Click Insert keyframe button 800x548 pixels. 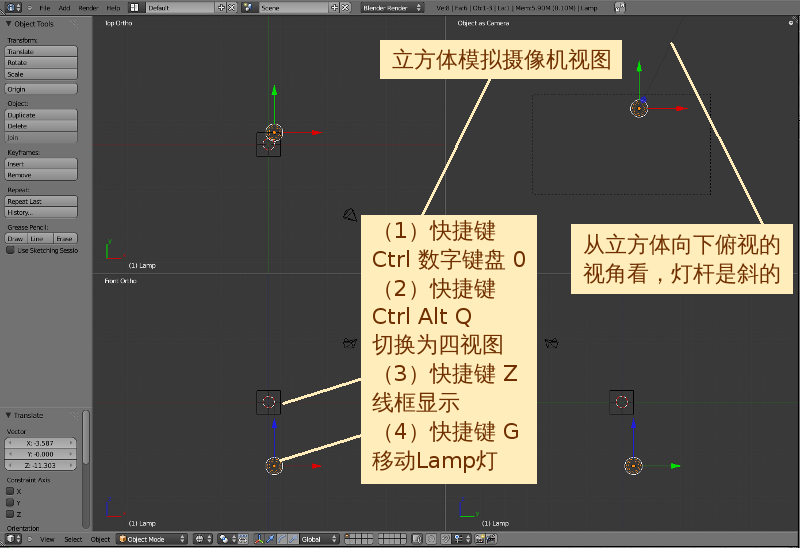(41, 164)
